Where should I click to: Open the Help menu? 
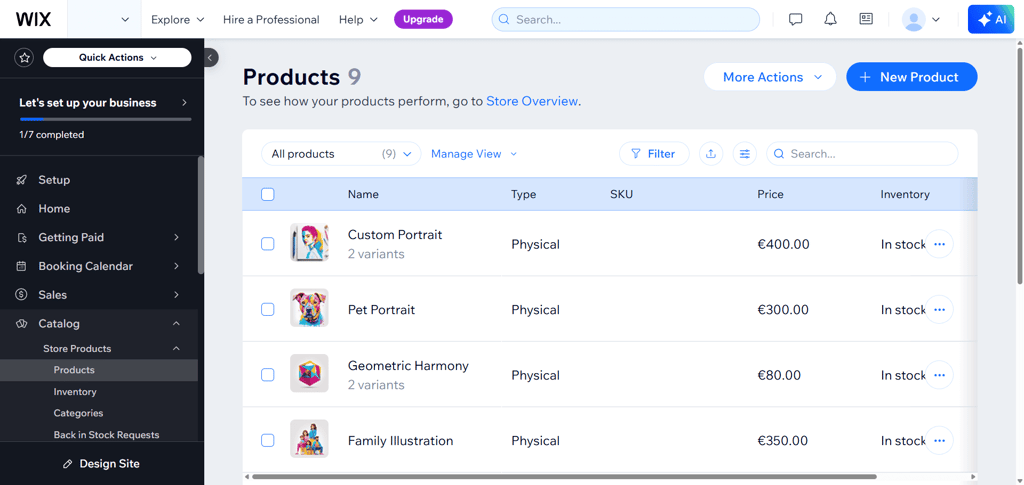coord(358,20)
